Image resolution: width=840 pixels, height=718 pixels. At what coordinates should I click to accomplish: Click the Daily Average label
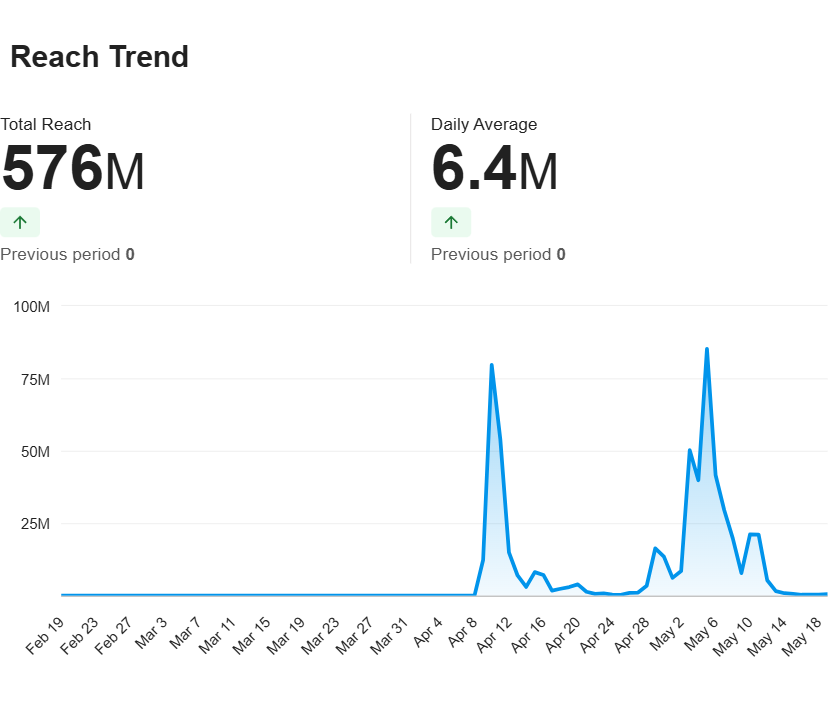[x=484, y=125]
